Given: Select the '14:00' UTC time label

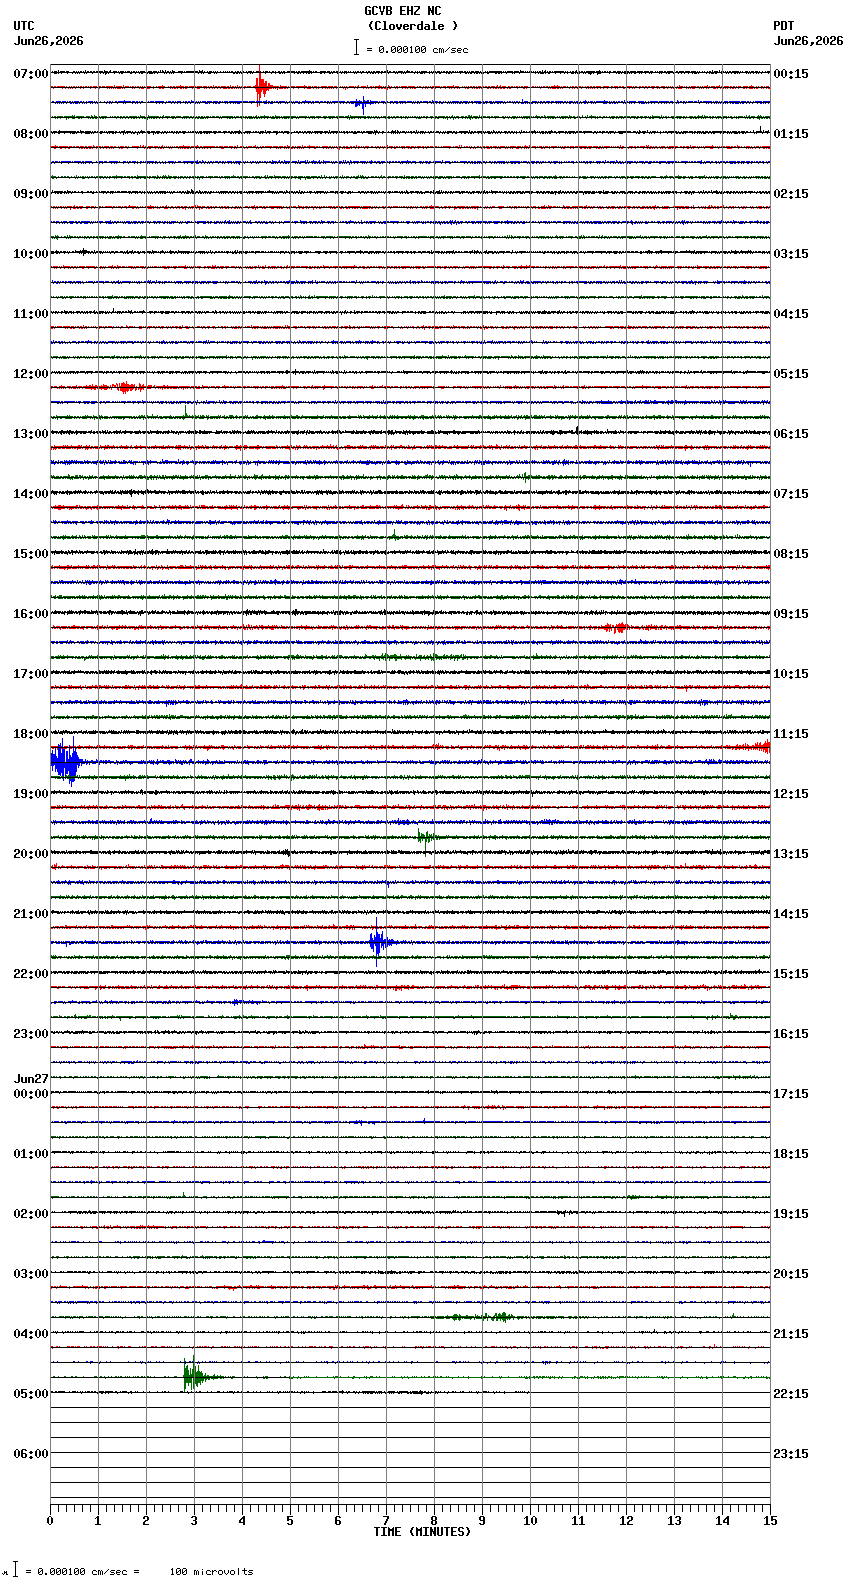Looking at the screenshot, I should [x=31, y=494].
